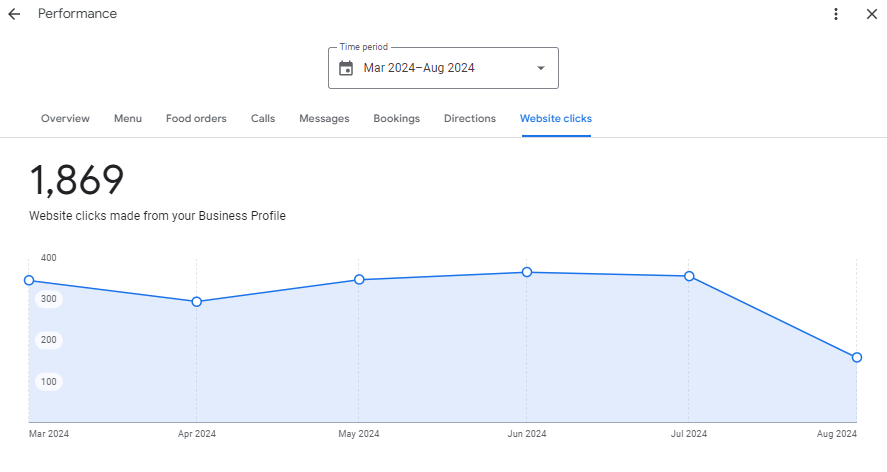The width and height of the screenshot is (887, 472).
Task: Select the Website clicks tab
Action: [x=555, y=118]
